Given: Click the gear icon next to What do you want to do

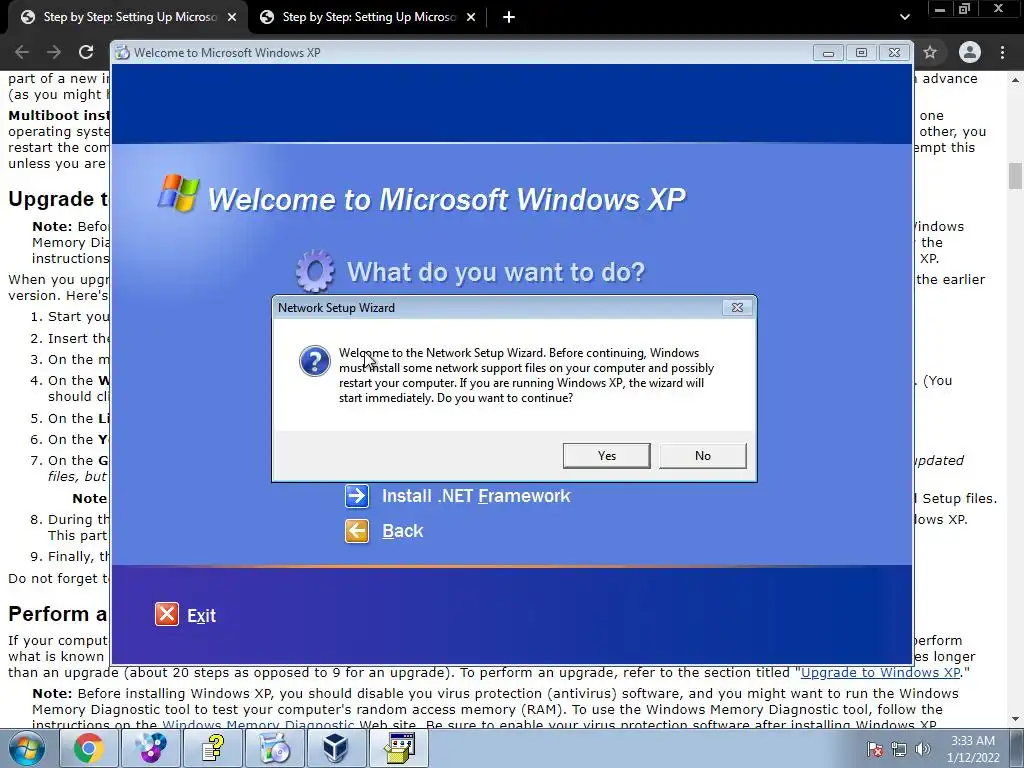Looking at the screenshot, I should pos(315,270).
